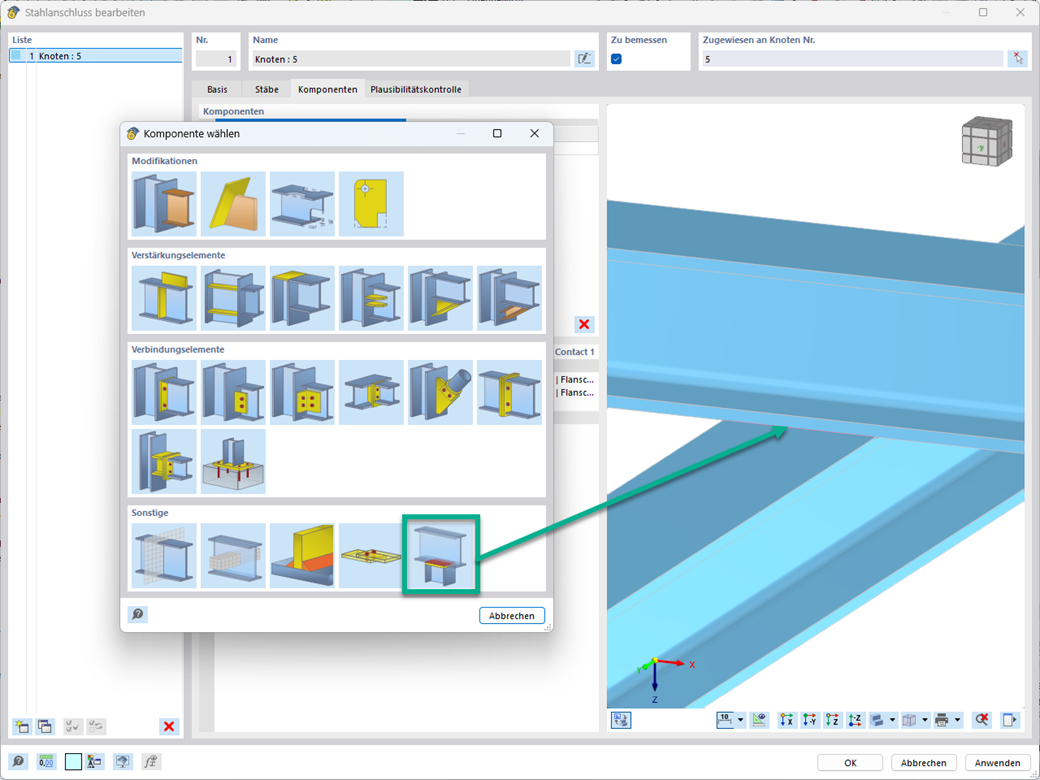This screenshot has width=1040, height=780.
Task: Set view in Z direction
Action: (832, 720)
